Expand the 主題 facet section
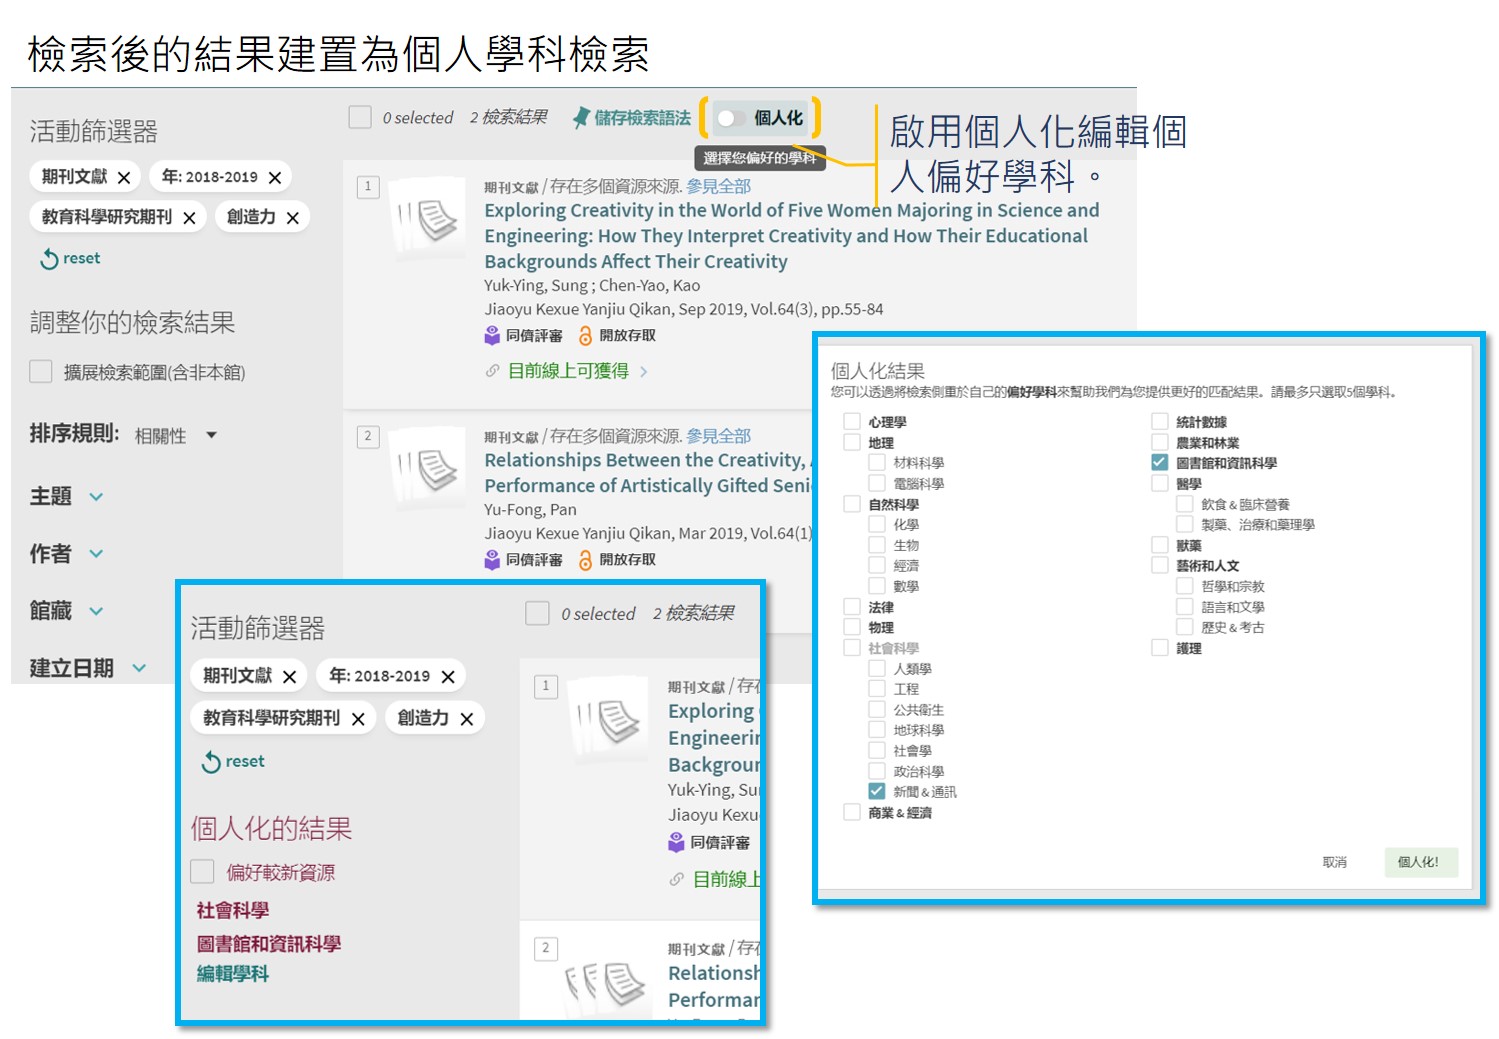Image resolution: width=1499 pixels, height=1039 pixels. (96, 496)
